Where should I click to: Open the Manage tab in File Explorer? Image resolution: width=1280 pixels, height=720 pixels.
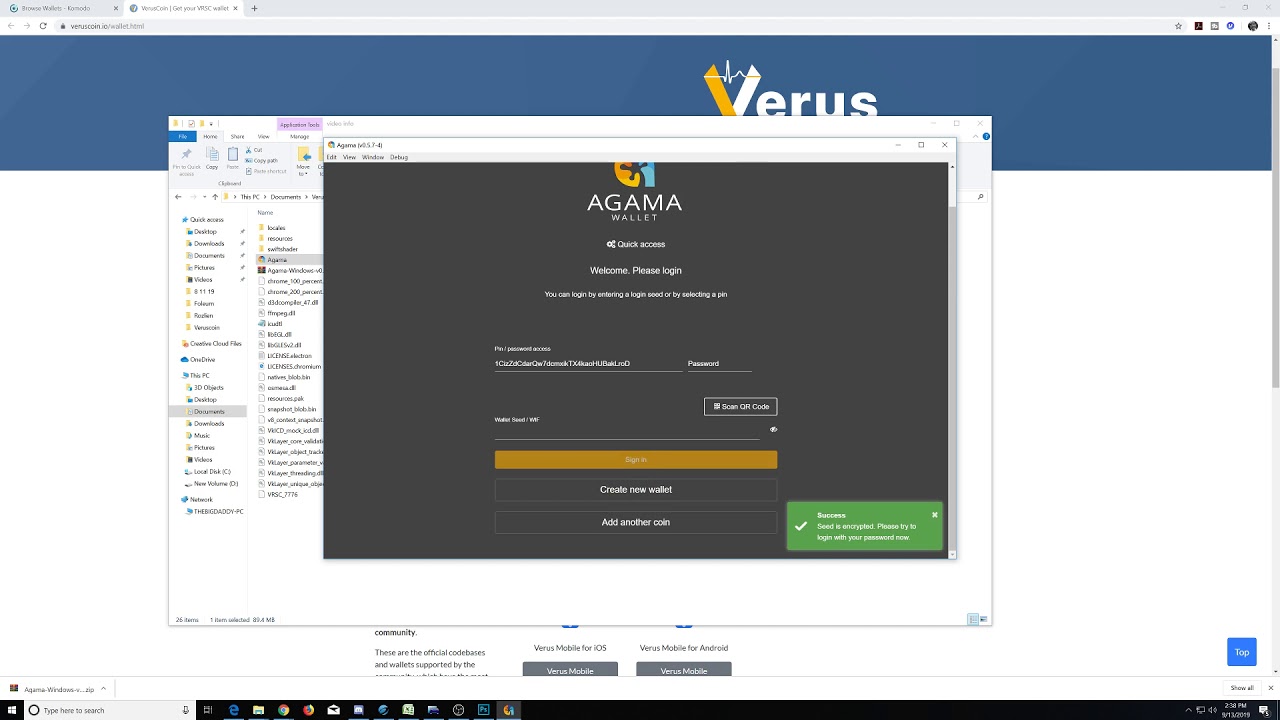coord(299,136)
